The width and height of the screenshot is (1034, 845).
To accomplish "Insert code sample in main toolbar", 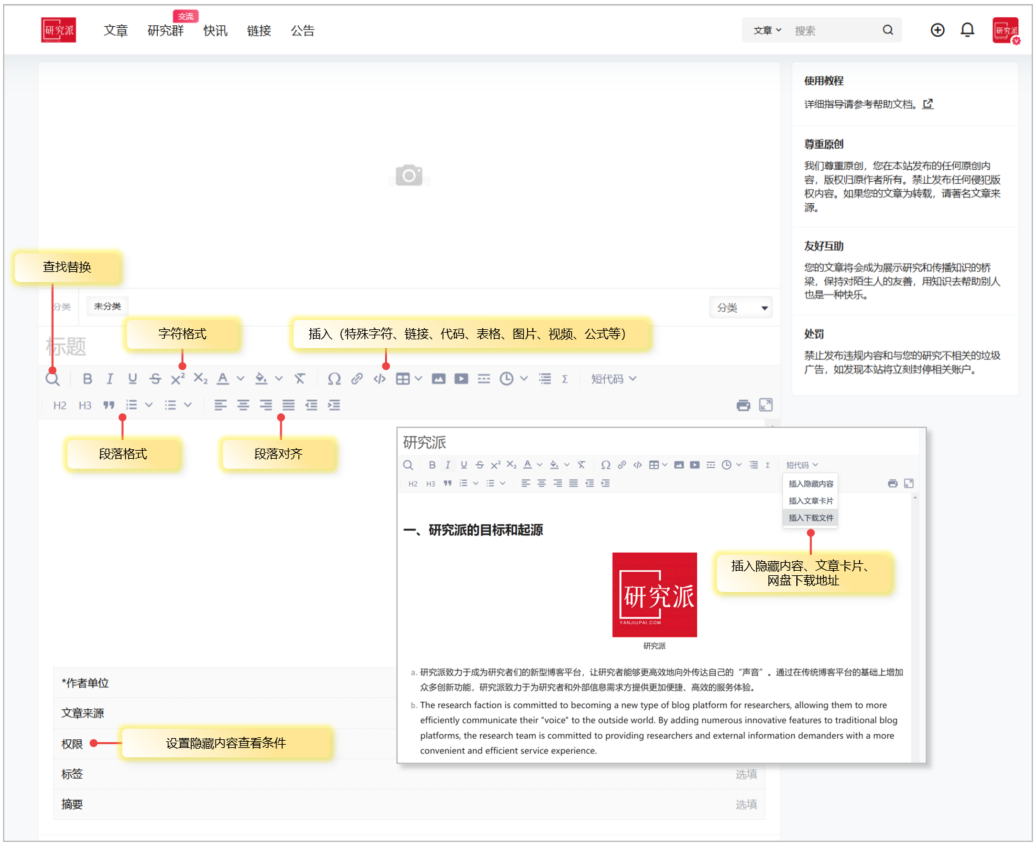I will [379, 379].
